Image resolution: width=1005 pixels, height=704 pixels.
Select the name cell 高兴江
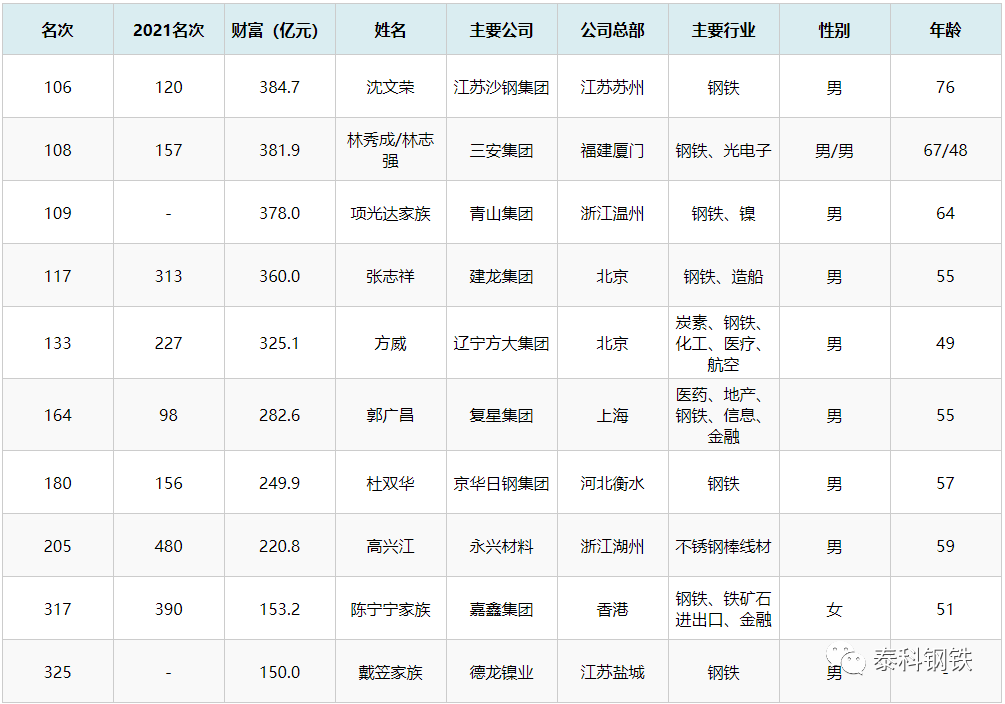[390, 546]
